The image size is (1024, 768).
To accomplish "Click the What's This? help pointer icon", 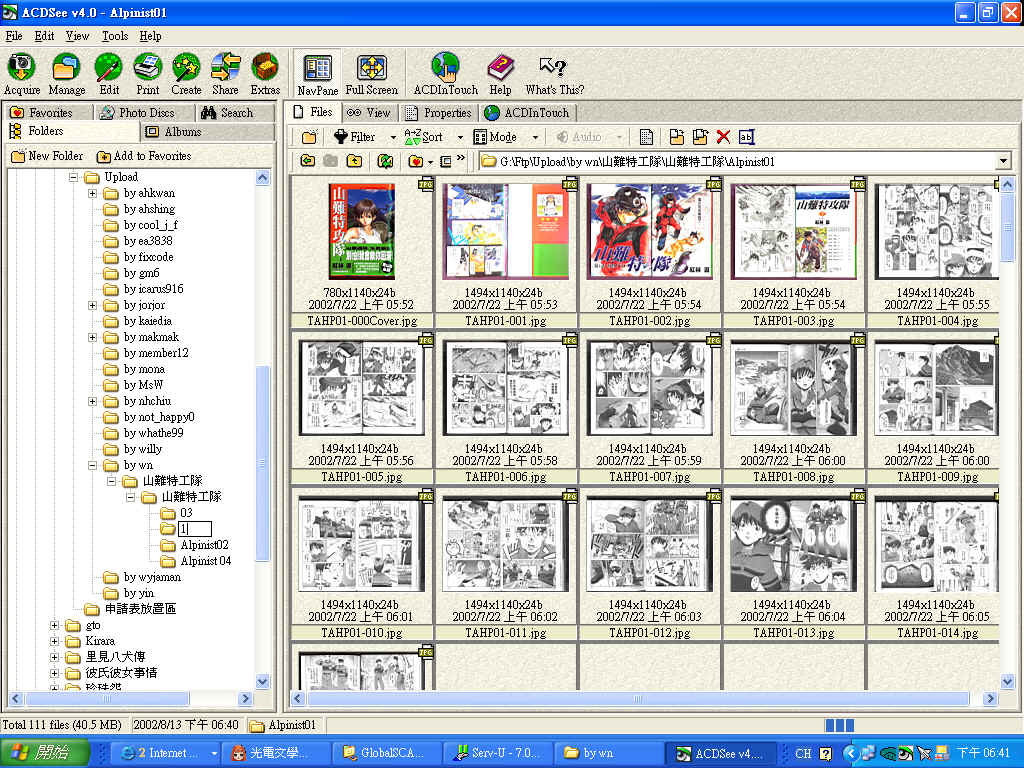I will coord(554,69).
